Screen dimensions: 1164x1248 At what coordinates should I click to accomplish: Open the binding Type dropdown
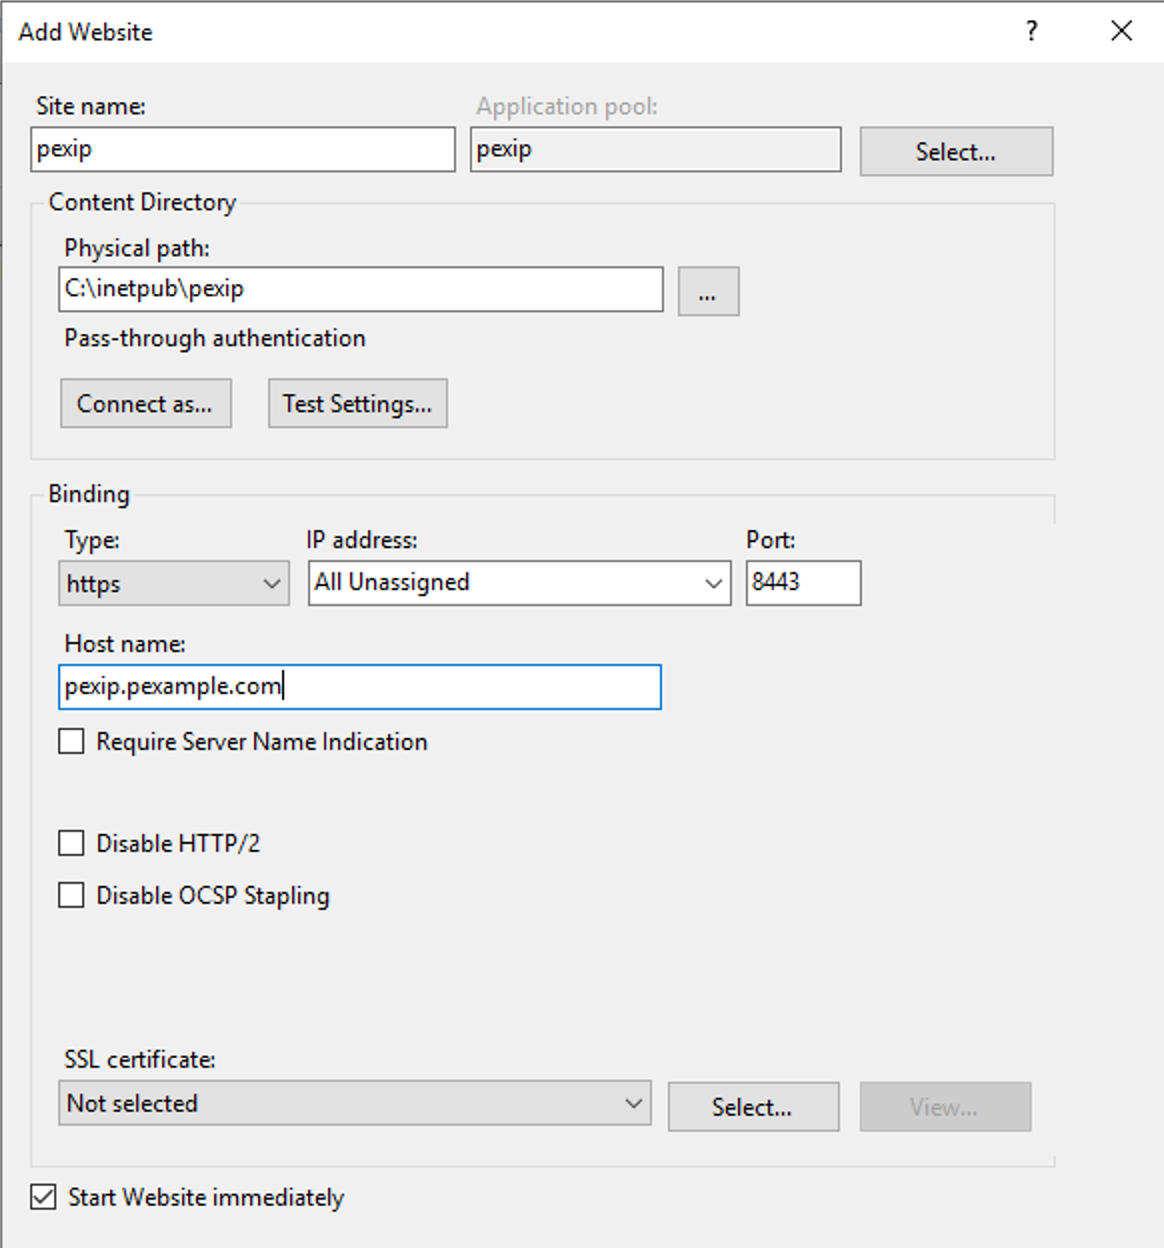tap(173, 584)
